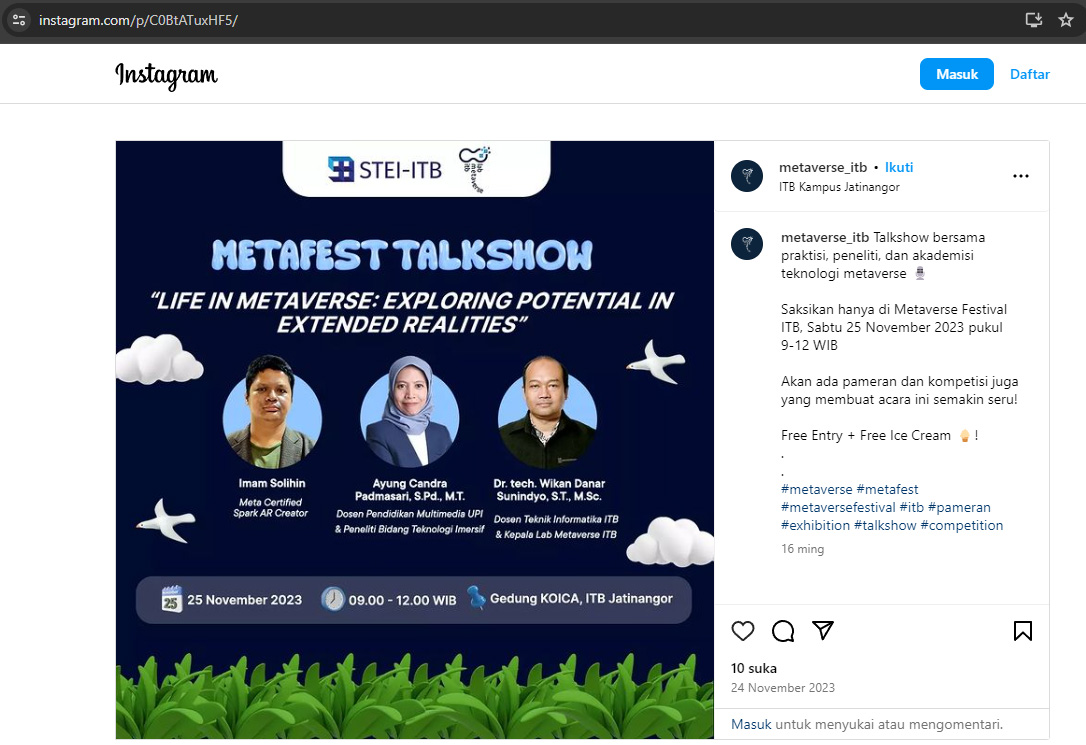Open the ITB Kampus Jatinangor location
Image resolution: width=1086 pixels, height=745 pixels.
pyautogui.click(x=839, y=187)
